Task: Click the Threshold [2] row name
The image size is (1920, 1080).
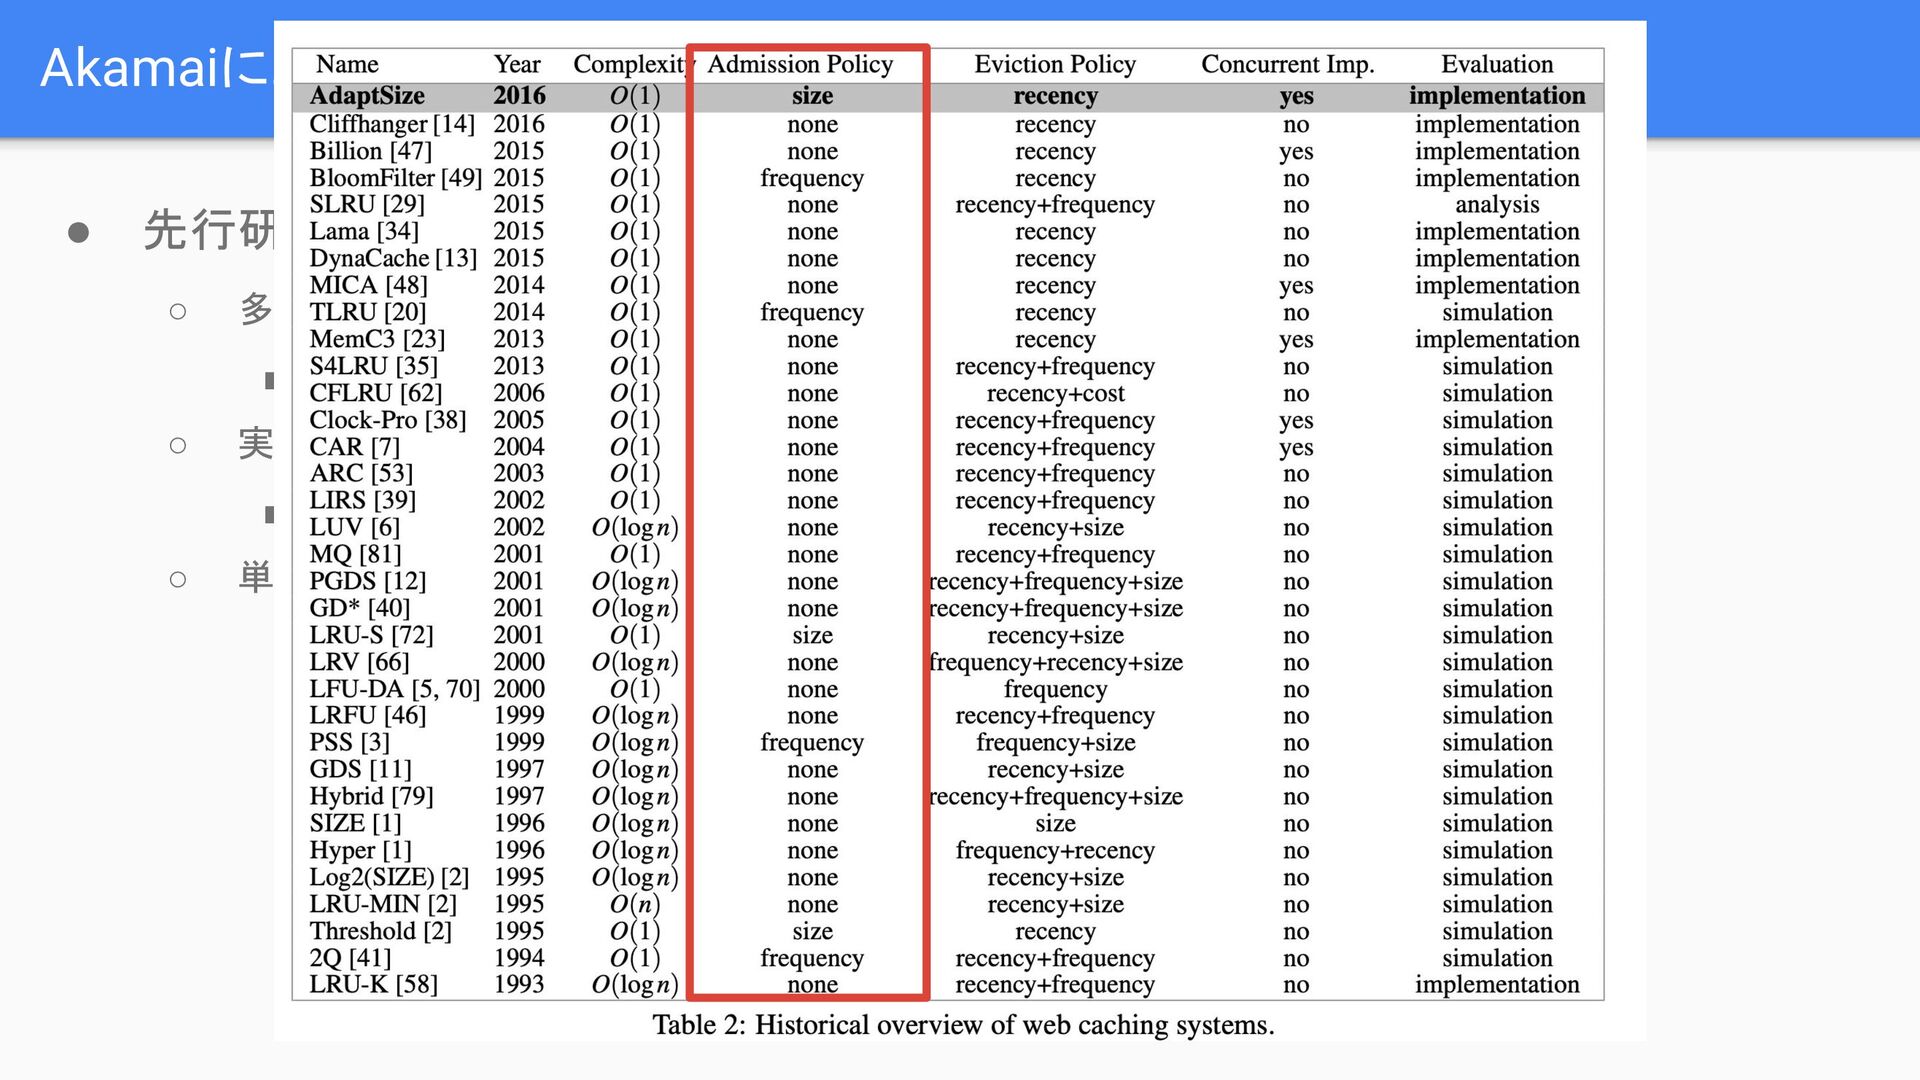Action: pyautogui.click(x=380, y=931)
